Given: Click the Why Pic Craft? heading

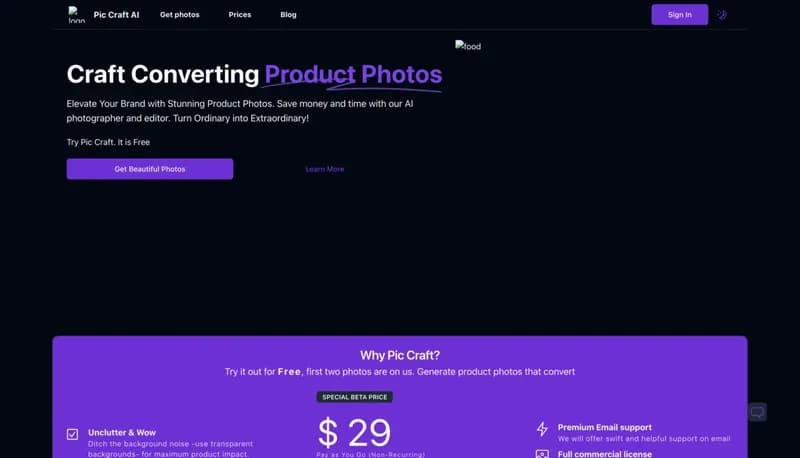Looking at the screenshot, I should click(400, 355).
